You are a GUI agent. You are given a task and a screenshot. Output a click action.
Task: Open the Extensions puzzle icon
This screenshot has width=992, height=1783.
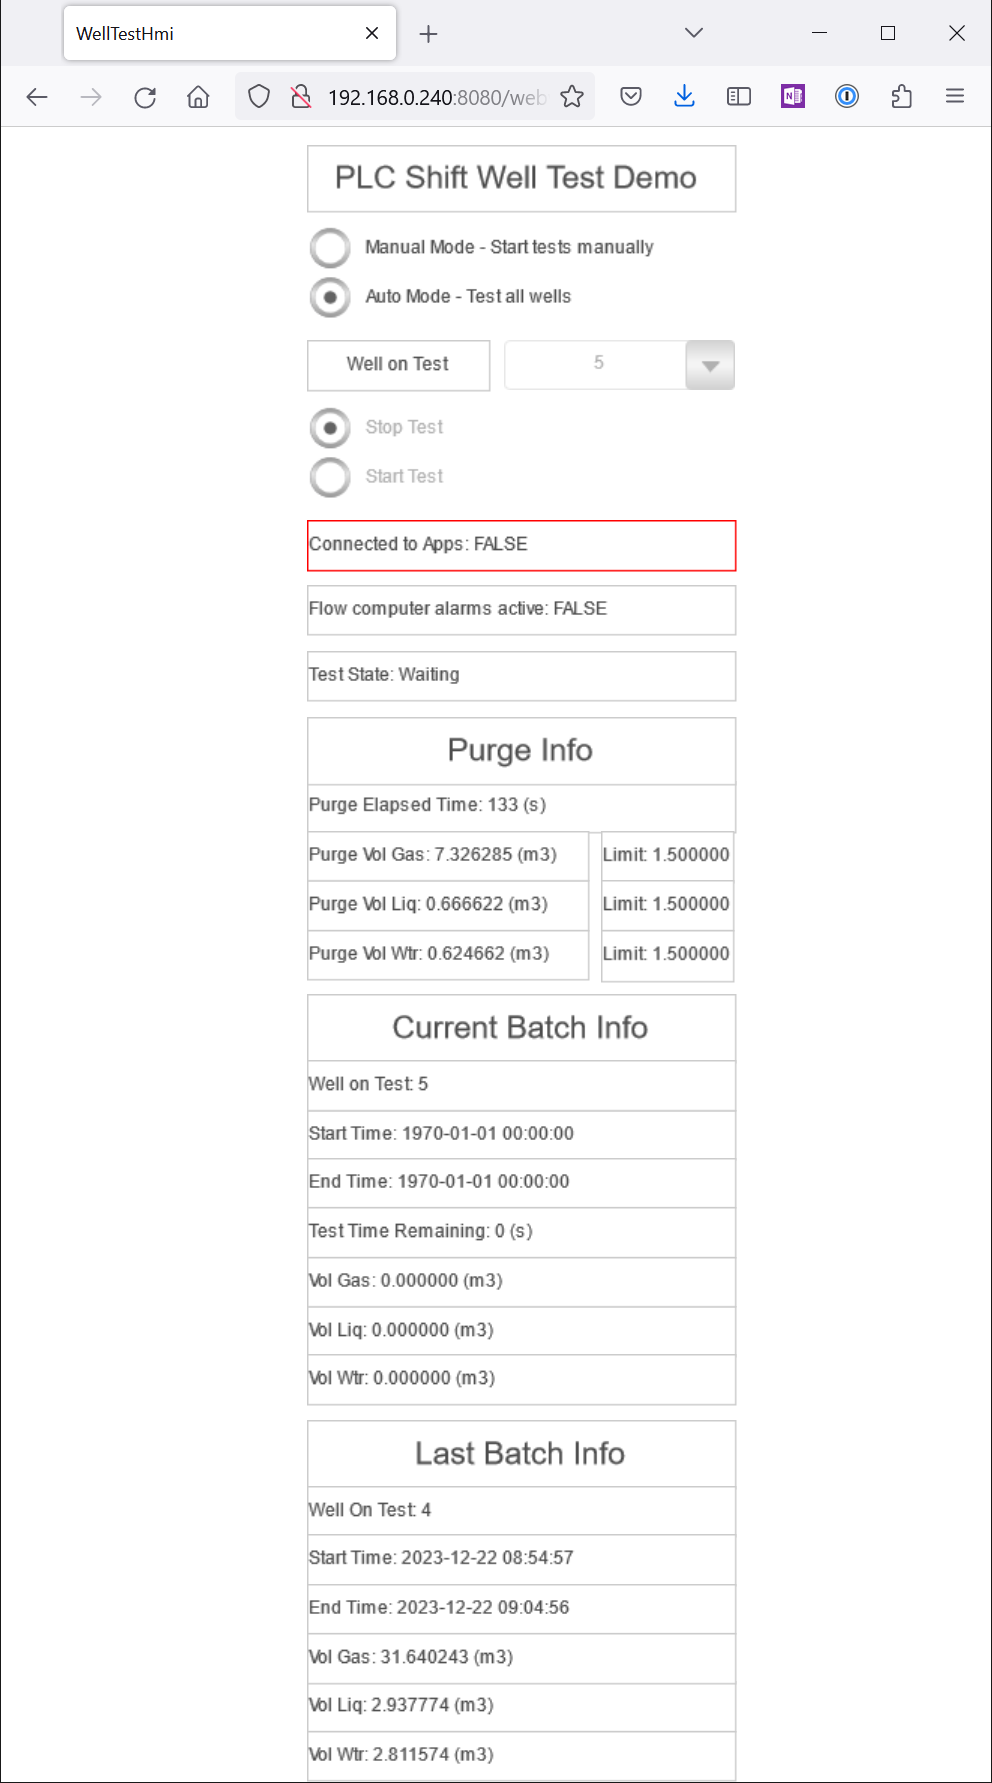click(x=901, y=97)
